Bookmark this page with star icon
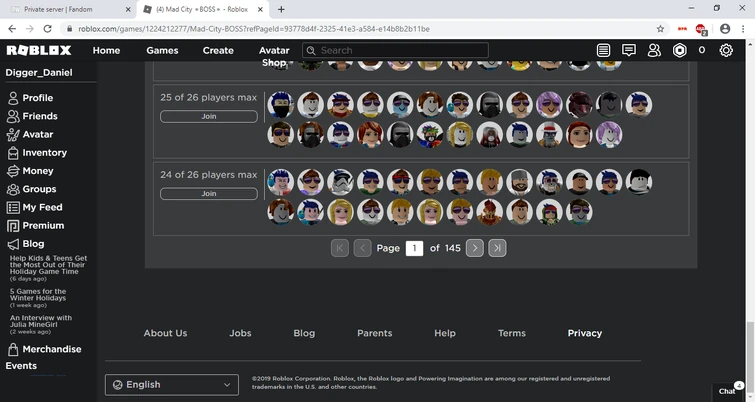Image resolution: width=755 pixels, height=402 pixels. click(661, 29)
